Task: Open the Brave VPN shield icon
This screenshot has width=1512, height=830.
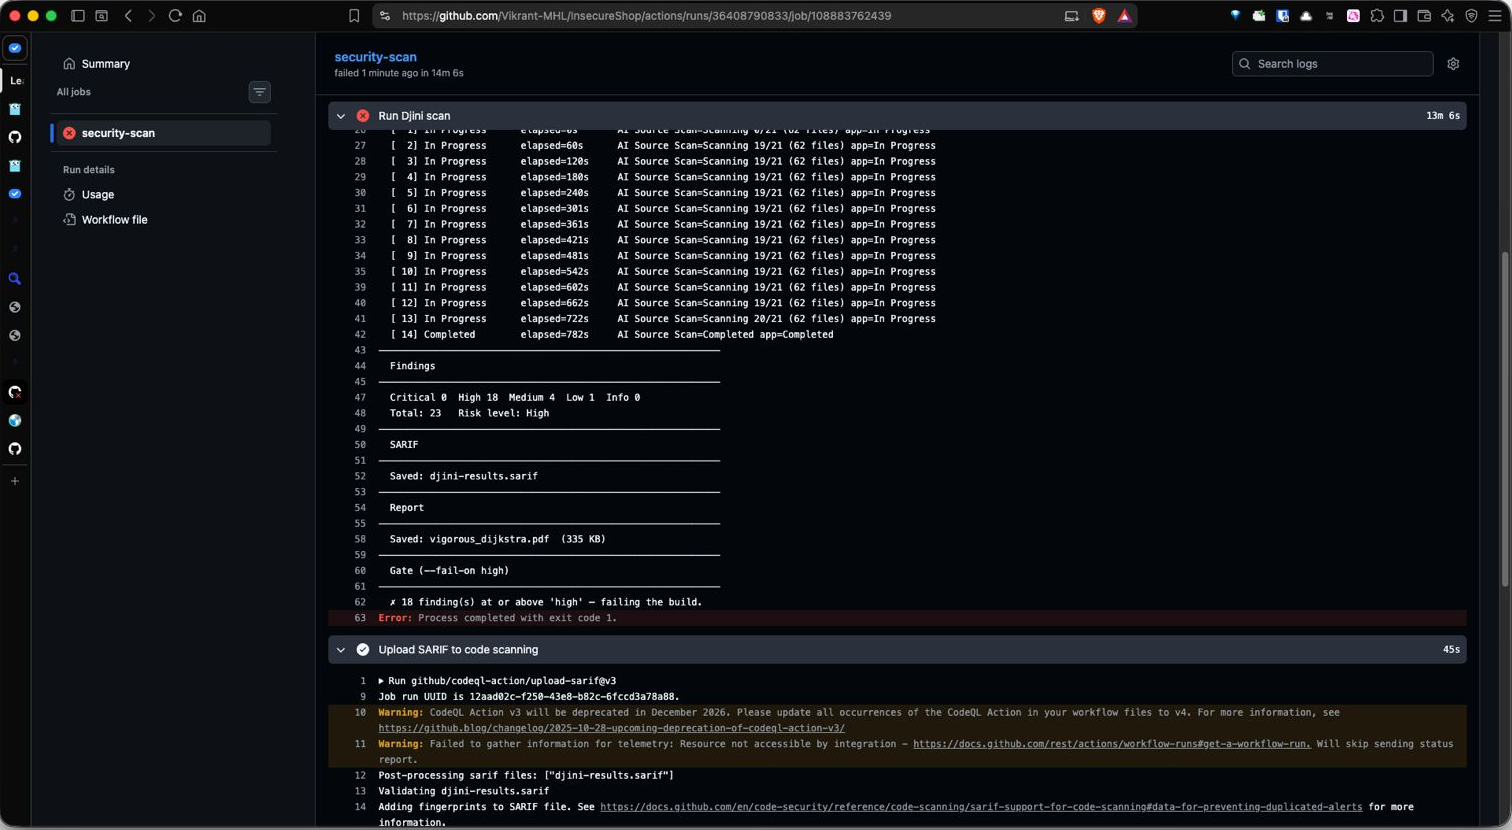Action: click(1471, 16)
